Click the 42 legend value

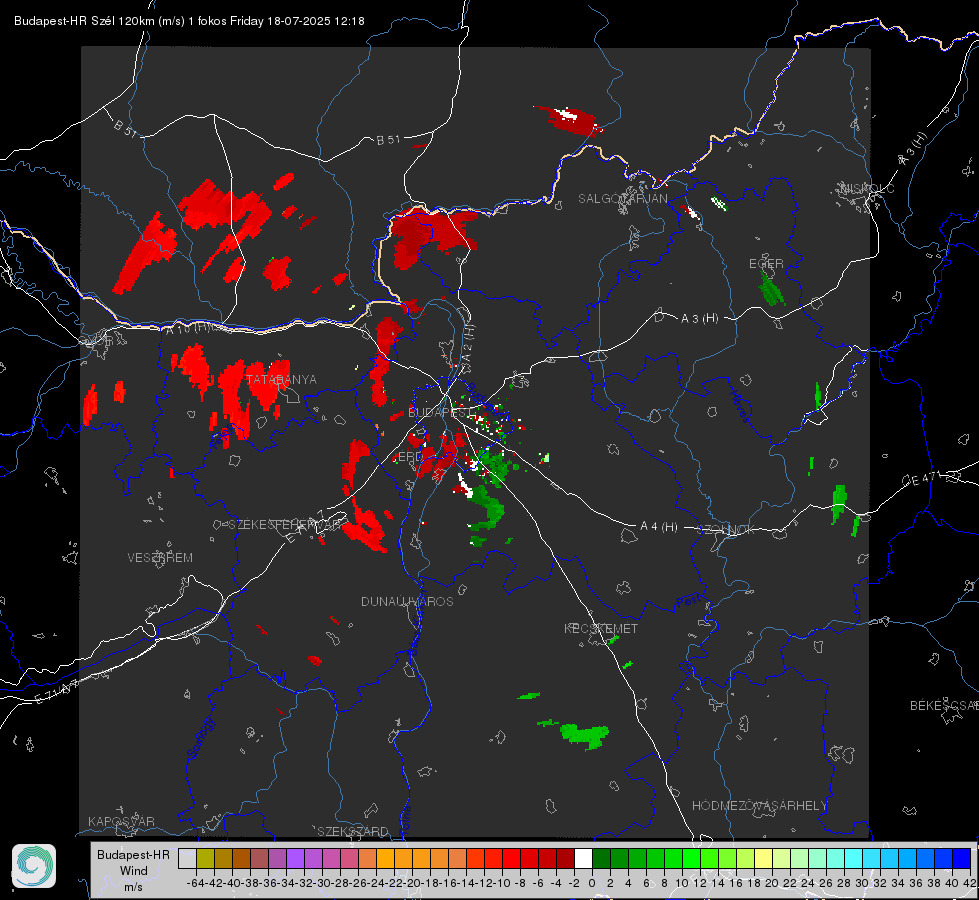(969, 883)
